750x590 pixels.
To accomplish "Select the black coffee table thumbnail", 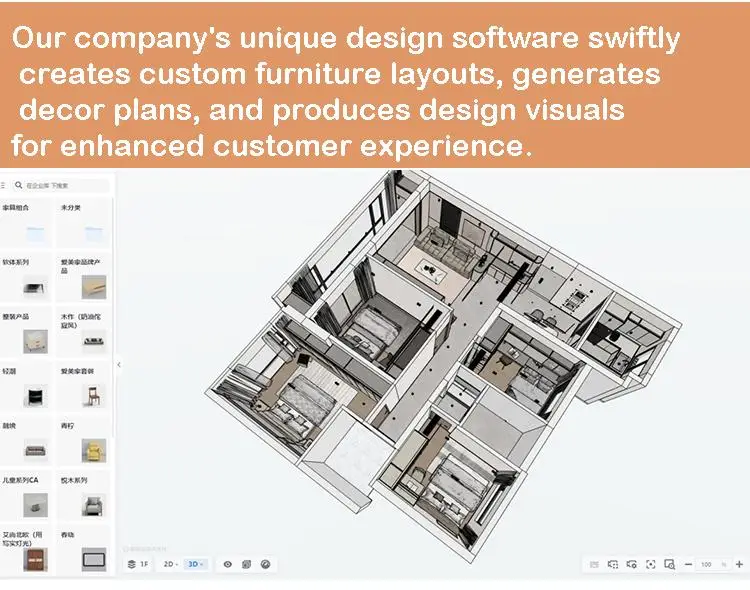I will tap(35, 288).
